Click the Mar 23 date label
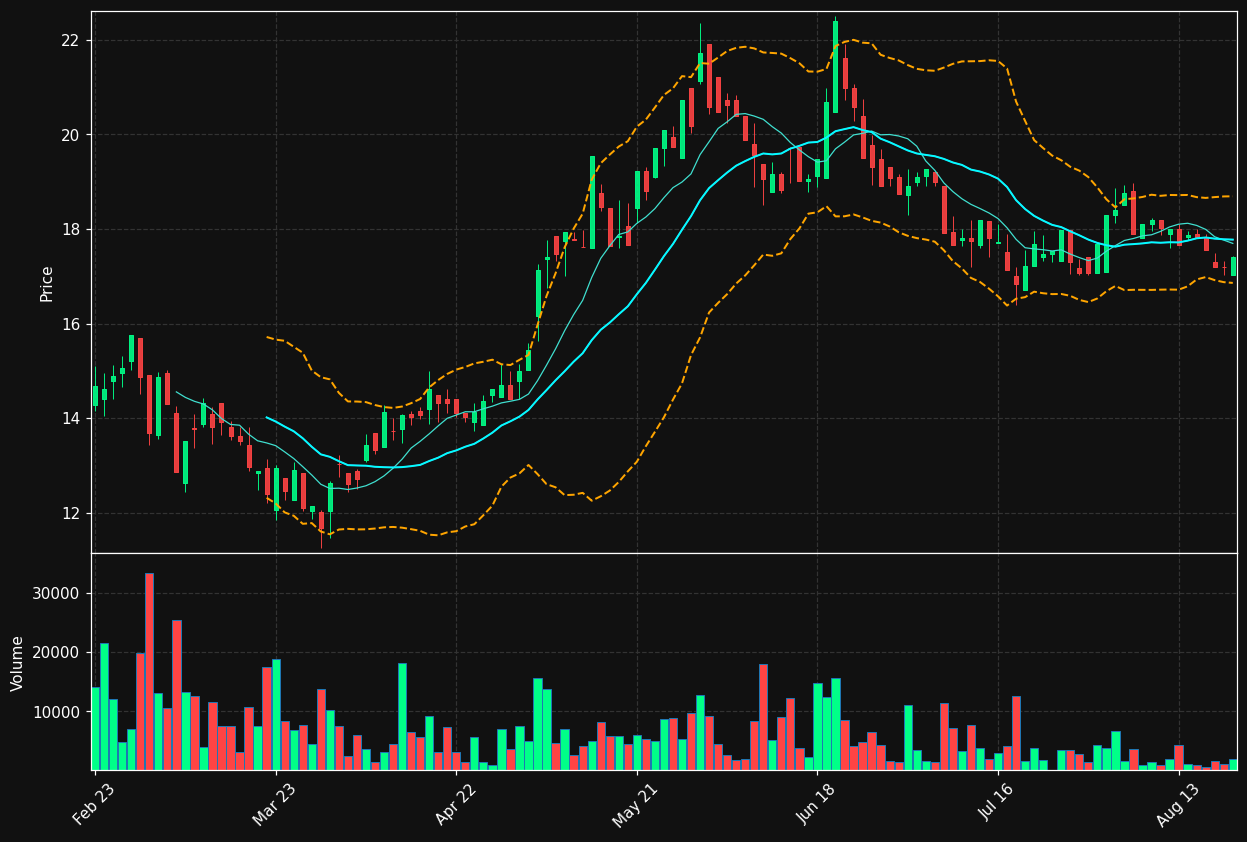 click(274, 803)
